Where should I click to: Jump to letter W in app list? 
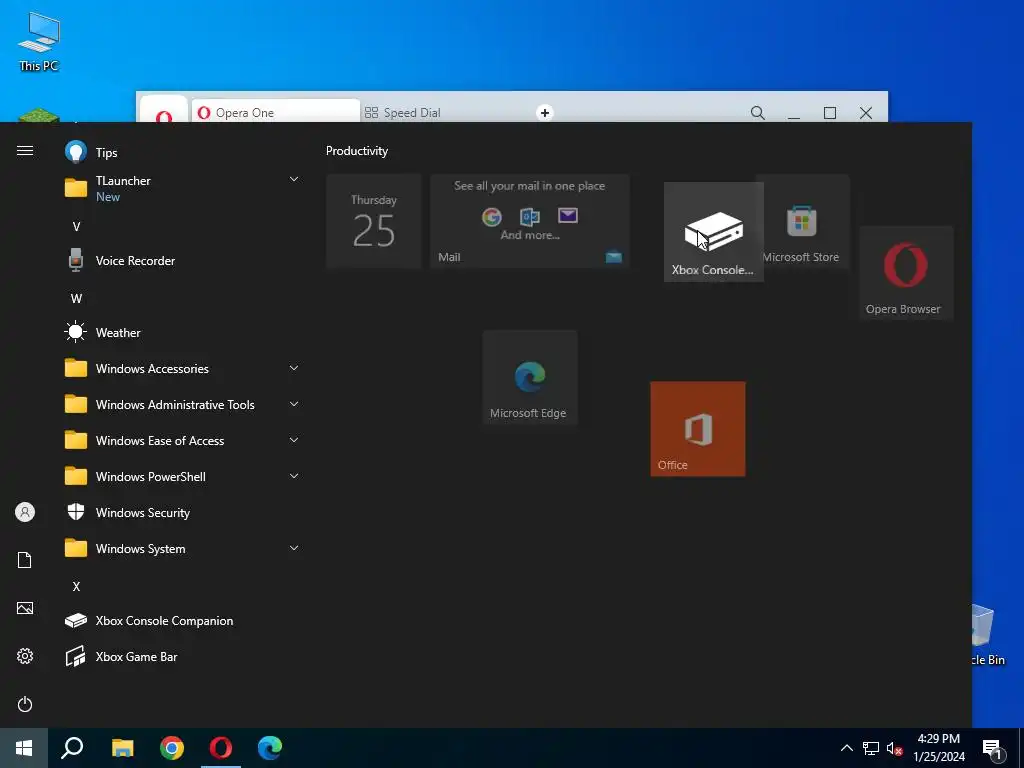pos(76,298)
